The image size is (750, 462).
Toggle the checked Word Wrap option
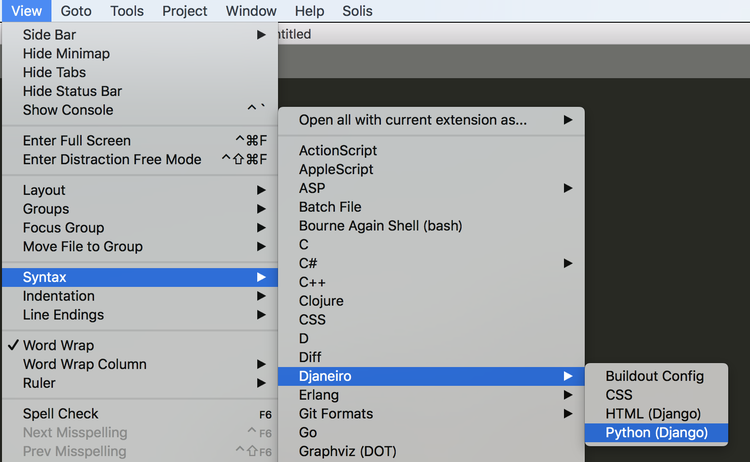pos(140,345)
